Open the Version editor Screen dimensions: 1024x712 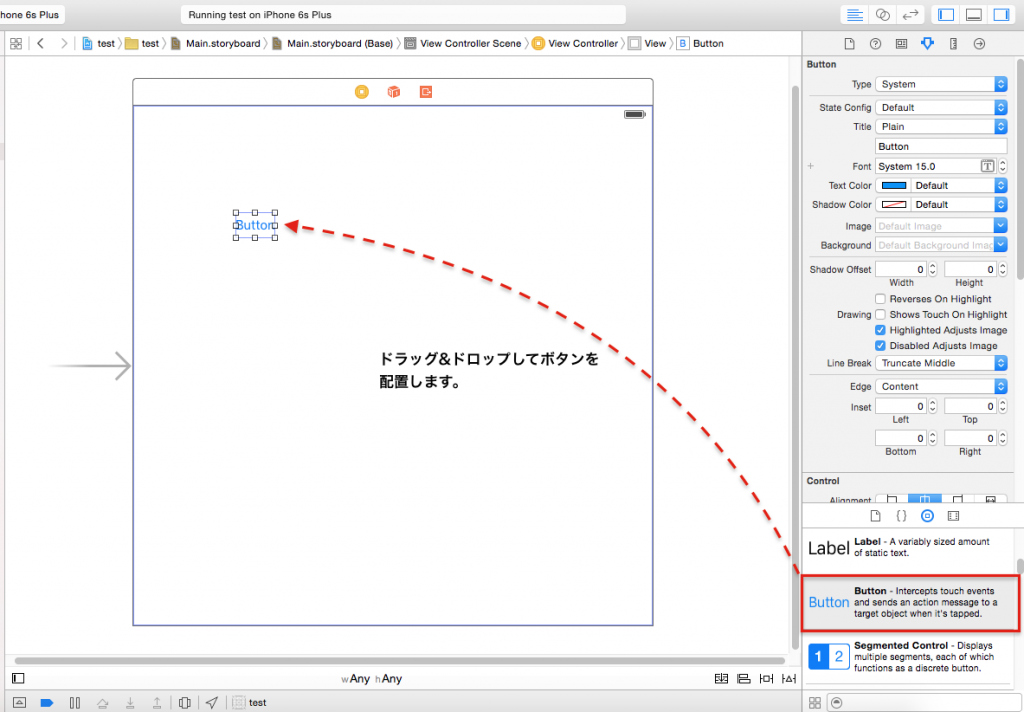(910, 15)
